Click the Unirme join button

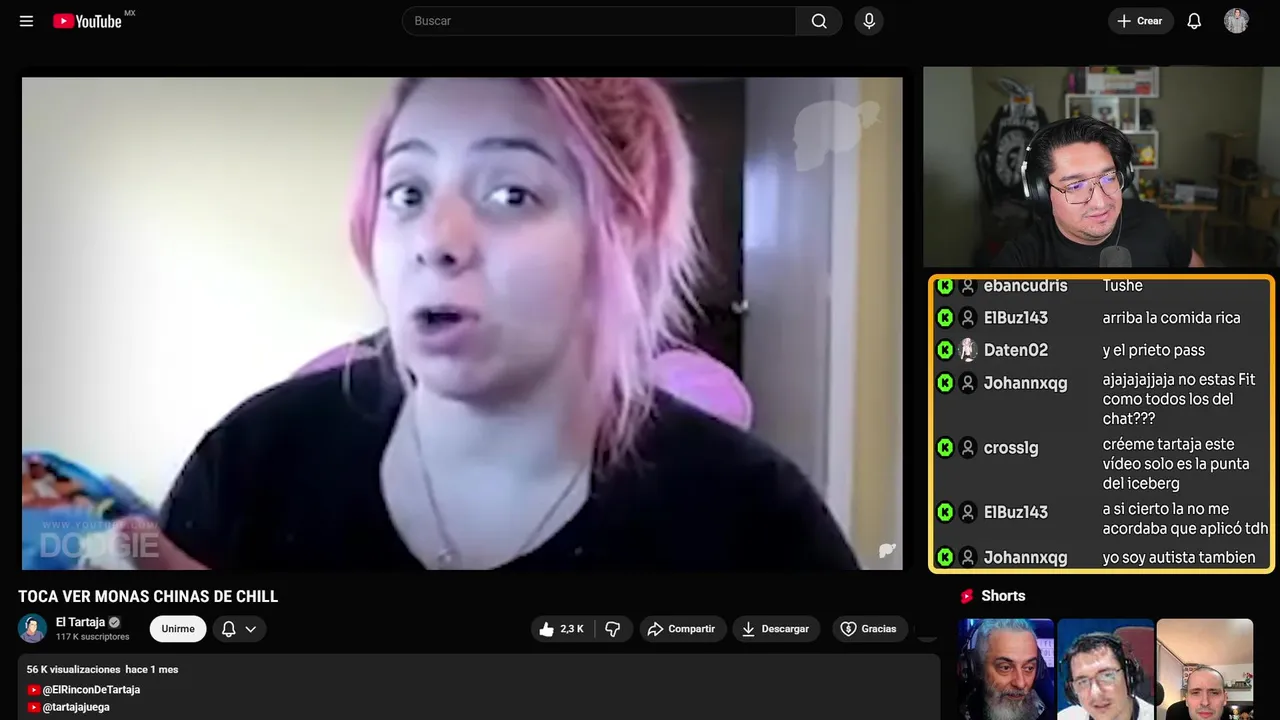tap(178, 629)
